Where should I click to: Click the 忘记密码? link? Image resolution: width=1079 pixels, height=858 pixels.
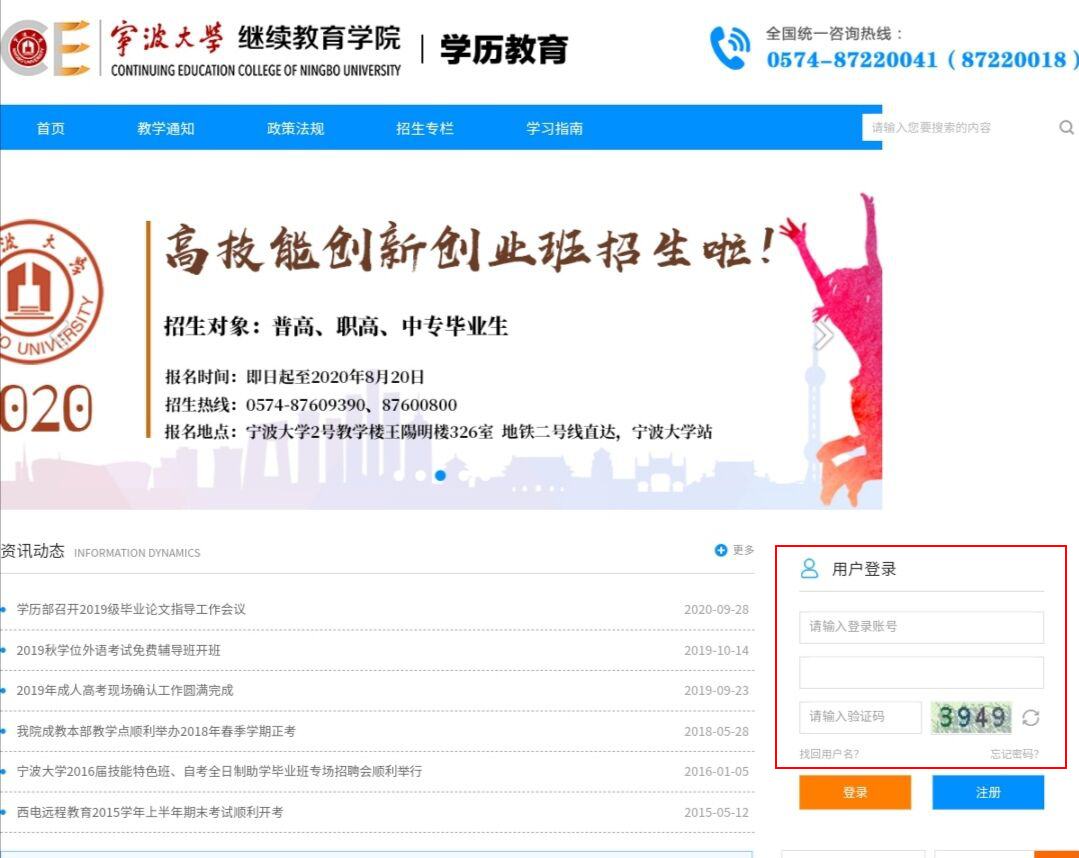(1014, 754)
